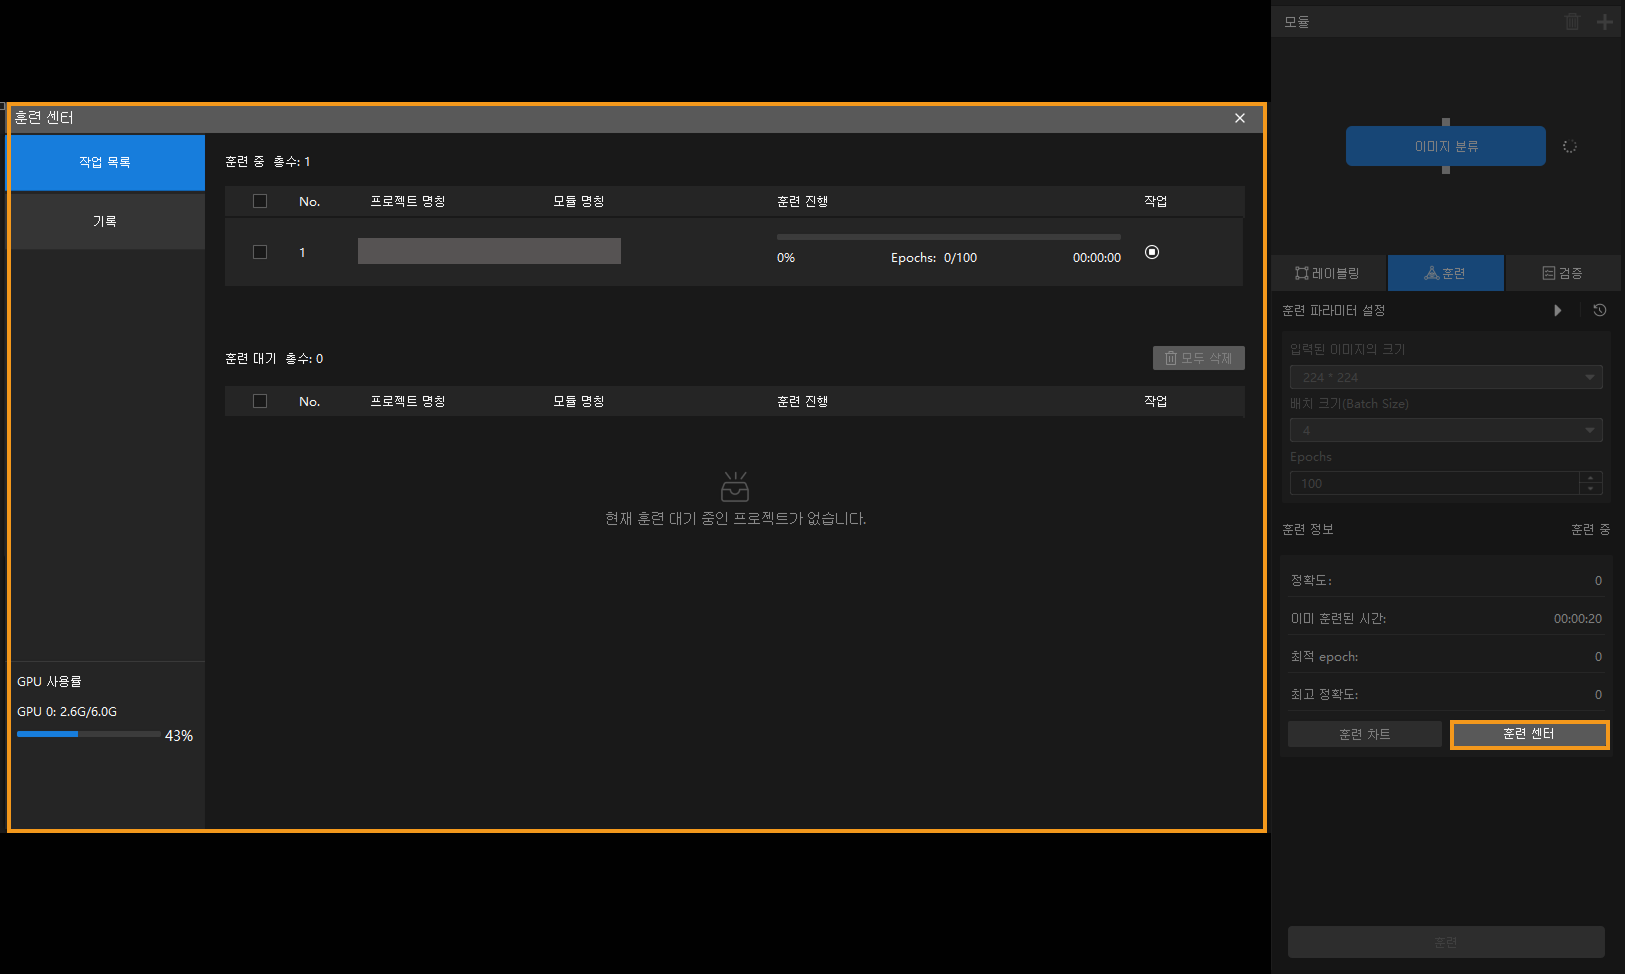Screen dimensions: 1625x974
Task: Click the '훈련 대기 총수: 0' heading
Action: click(x=274, y=358)
